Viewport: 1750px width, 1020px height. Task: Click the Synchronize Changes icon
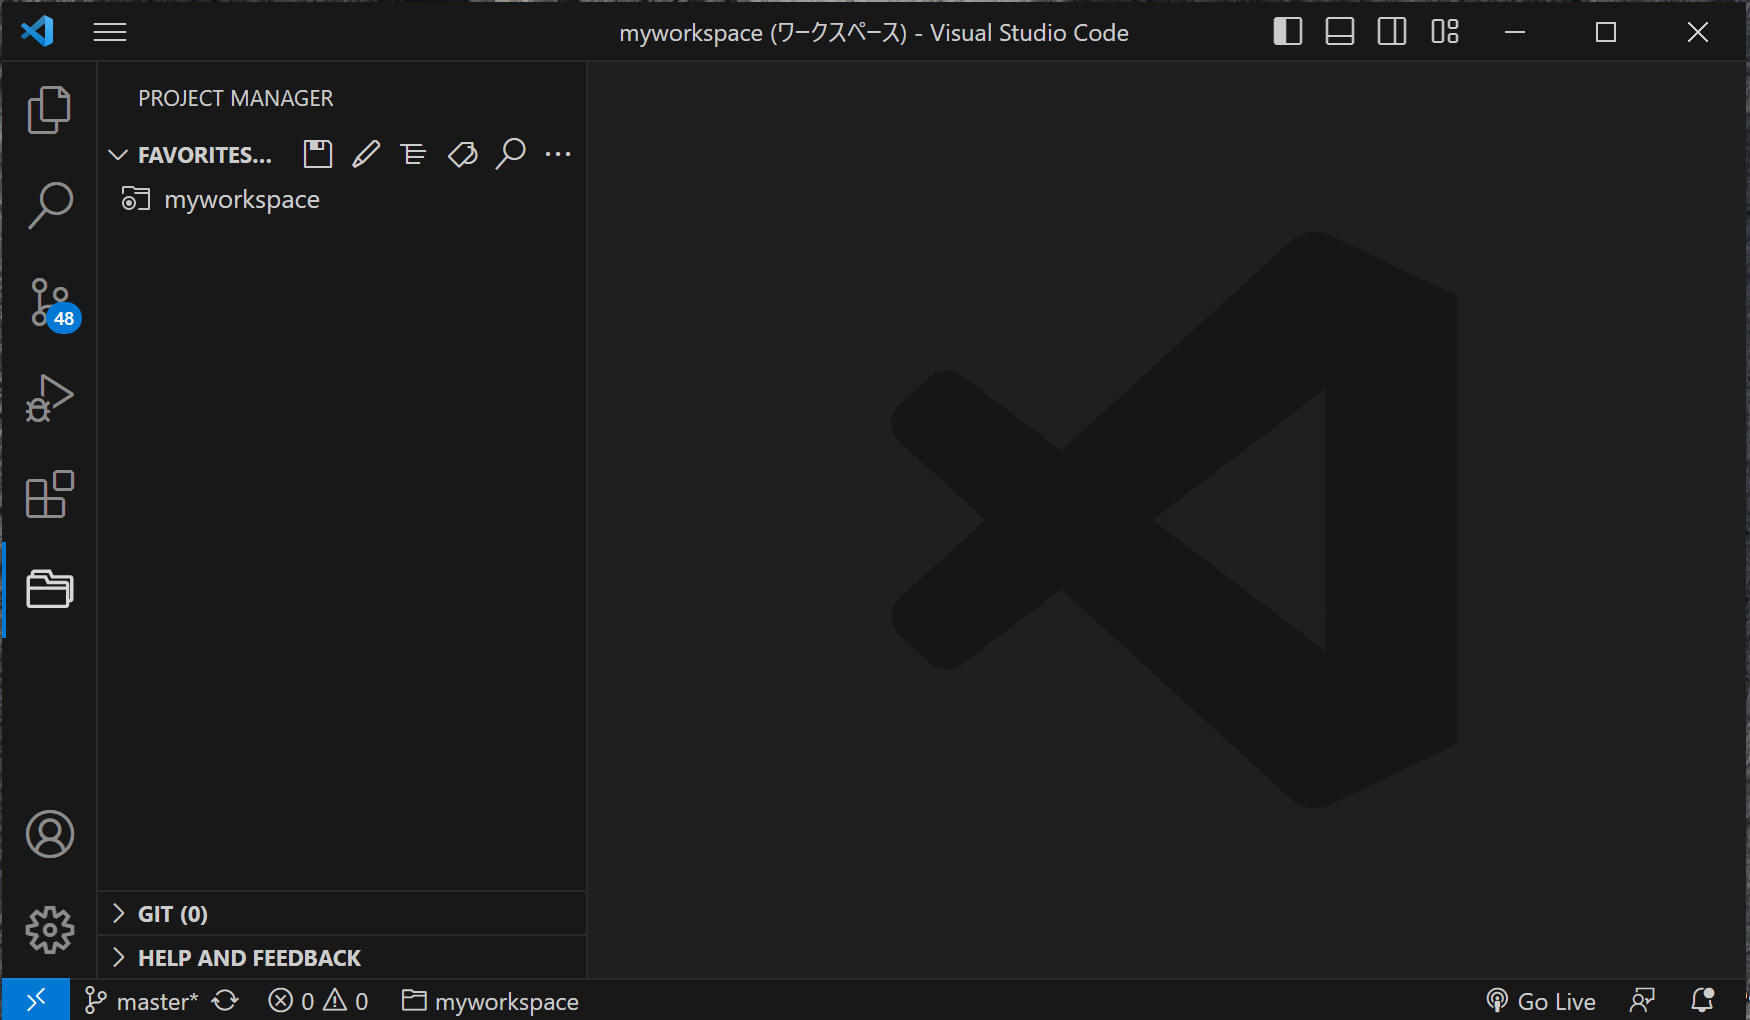point(225,1001)
